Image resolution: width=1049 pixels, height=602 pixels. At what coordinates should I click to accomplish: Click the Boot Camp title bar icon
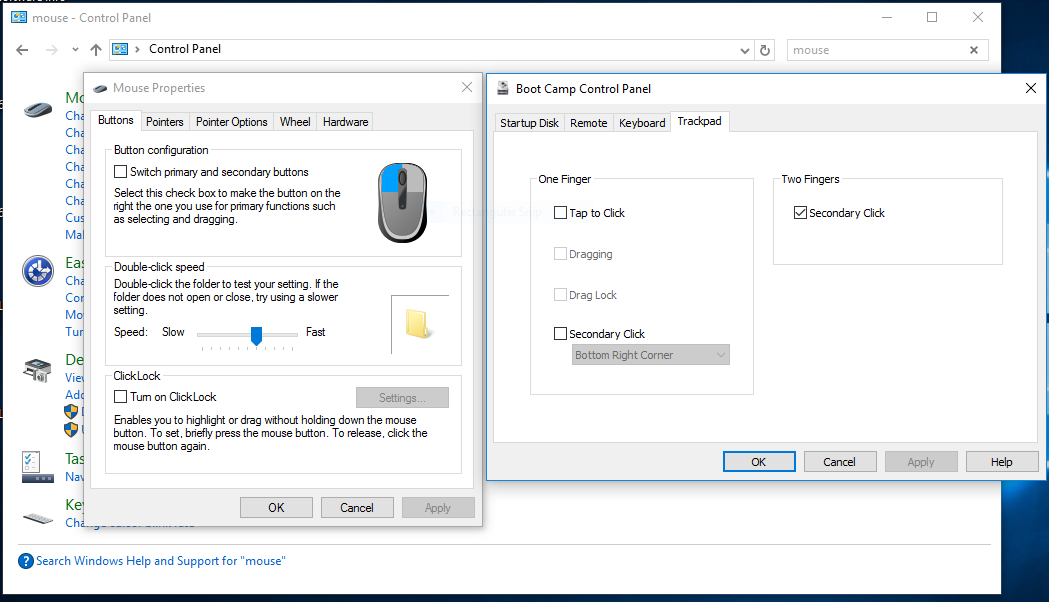[502, 88]
